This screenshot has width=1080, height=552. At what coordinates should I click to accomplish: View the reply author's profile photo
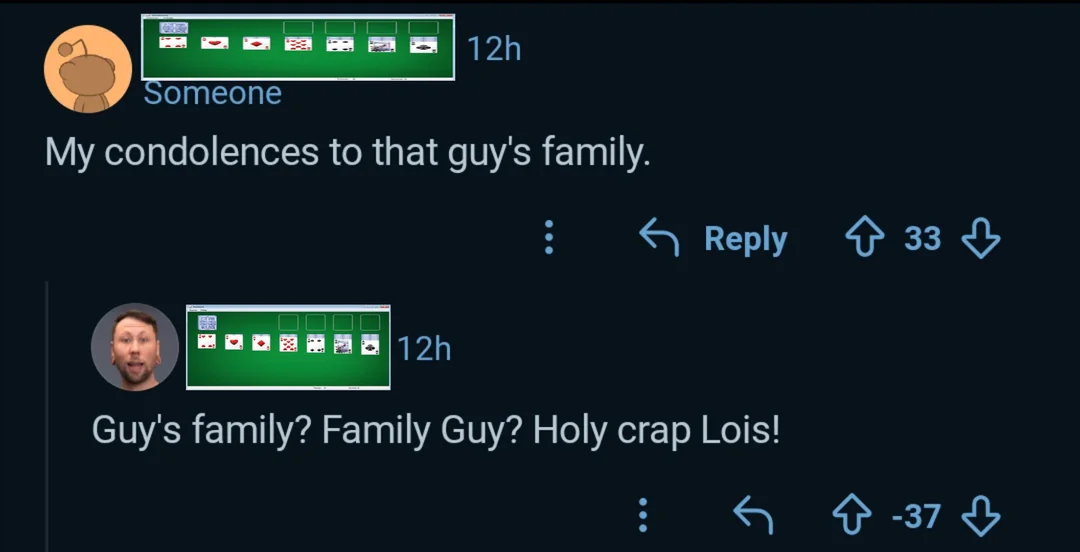click(135, 346)
